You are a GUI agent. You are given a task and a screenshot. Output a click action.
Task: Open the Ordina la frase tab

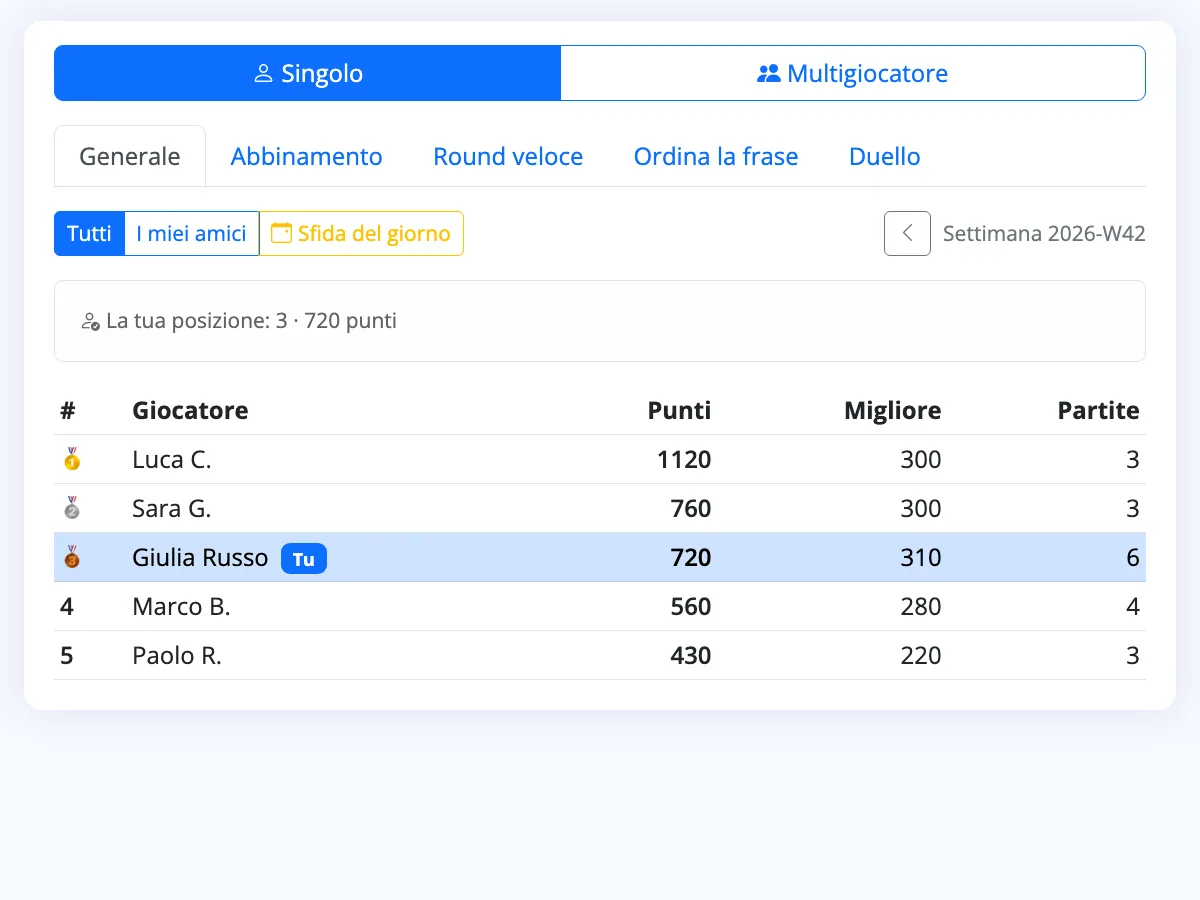(716, 156)
